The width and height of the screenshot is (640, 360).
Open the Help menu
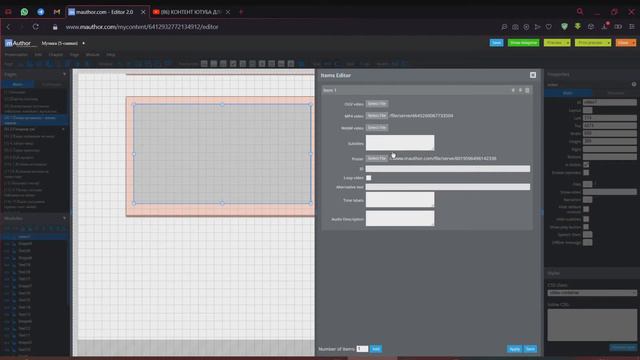(x=111, y=54)
